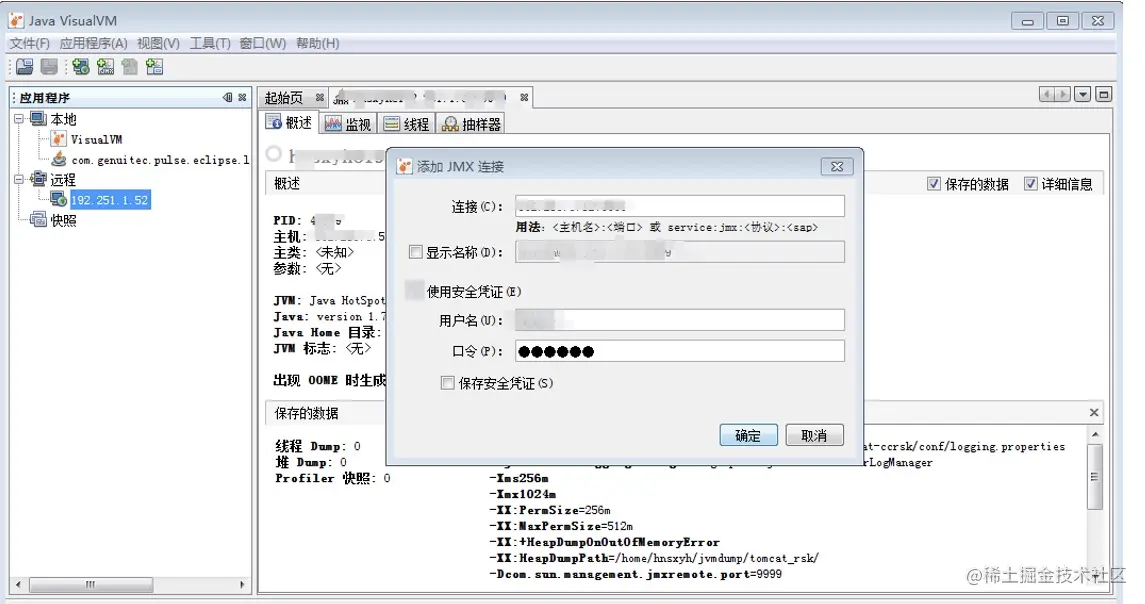Uncheck the 详细信息 checkbox

pos(1030,183)
